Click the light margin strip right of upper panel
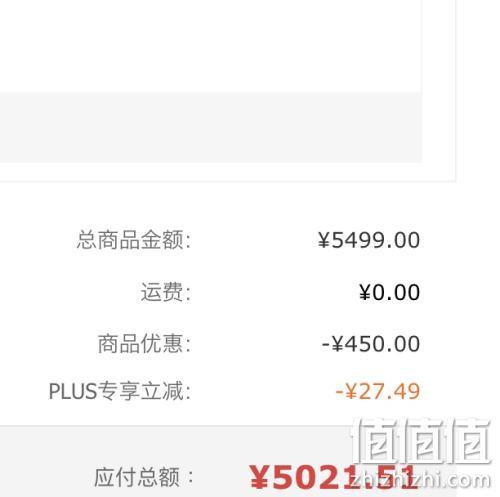The height and width of the screenshot is (497, 500). coord(439,90)
